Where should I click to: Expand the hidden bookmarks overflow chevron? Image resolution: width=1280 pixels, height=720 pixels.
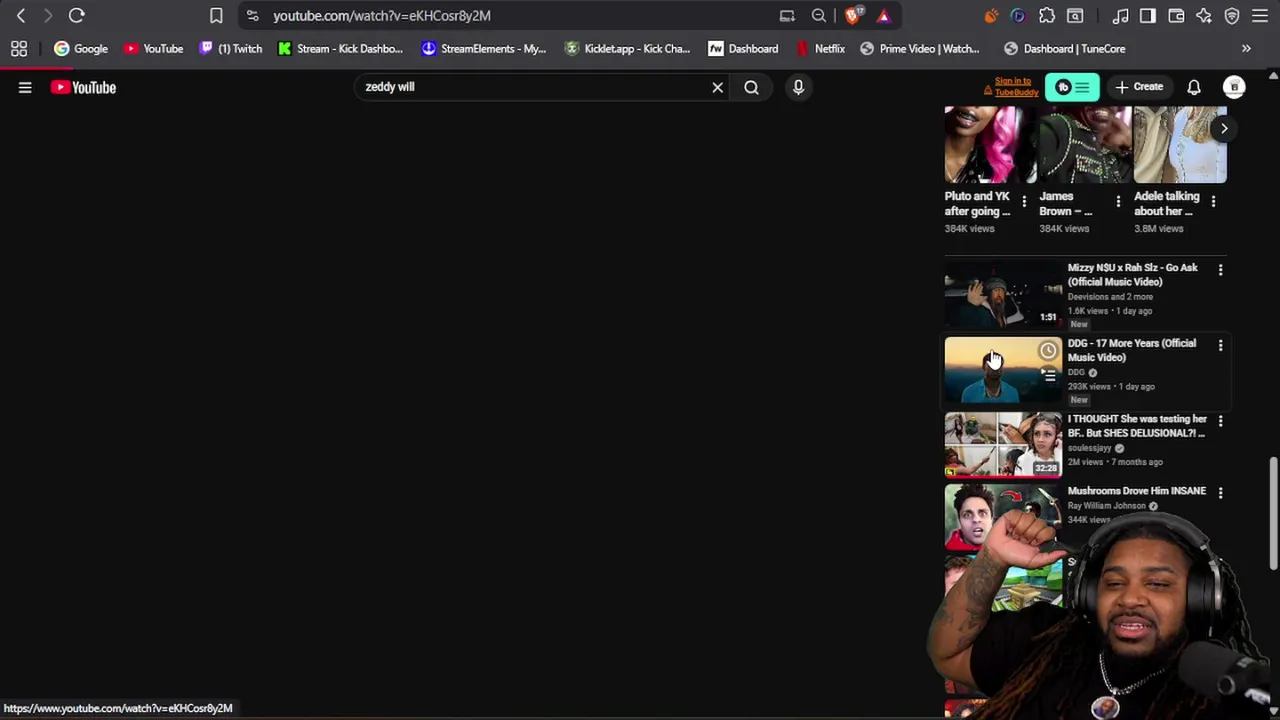[x=1246, y=48]
